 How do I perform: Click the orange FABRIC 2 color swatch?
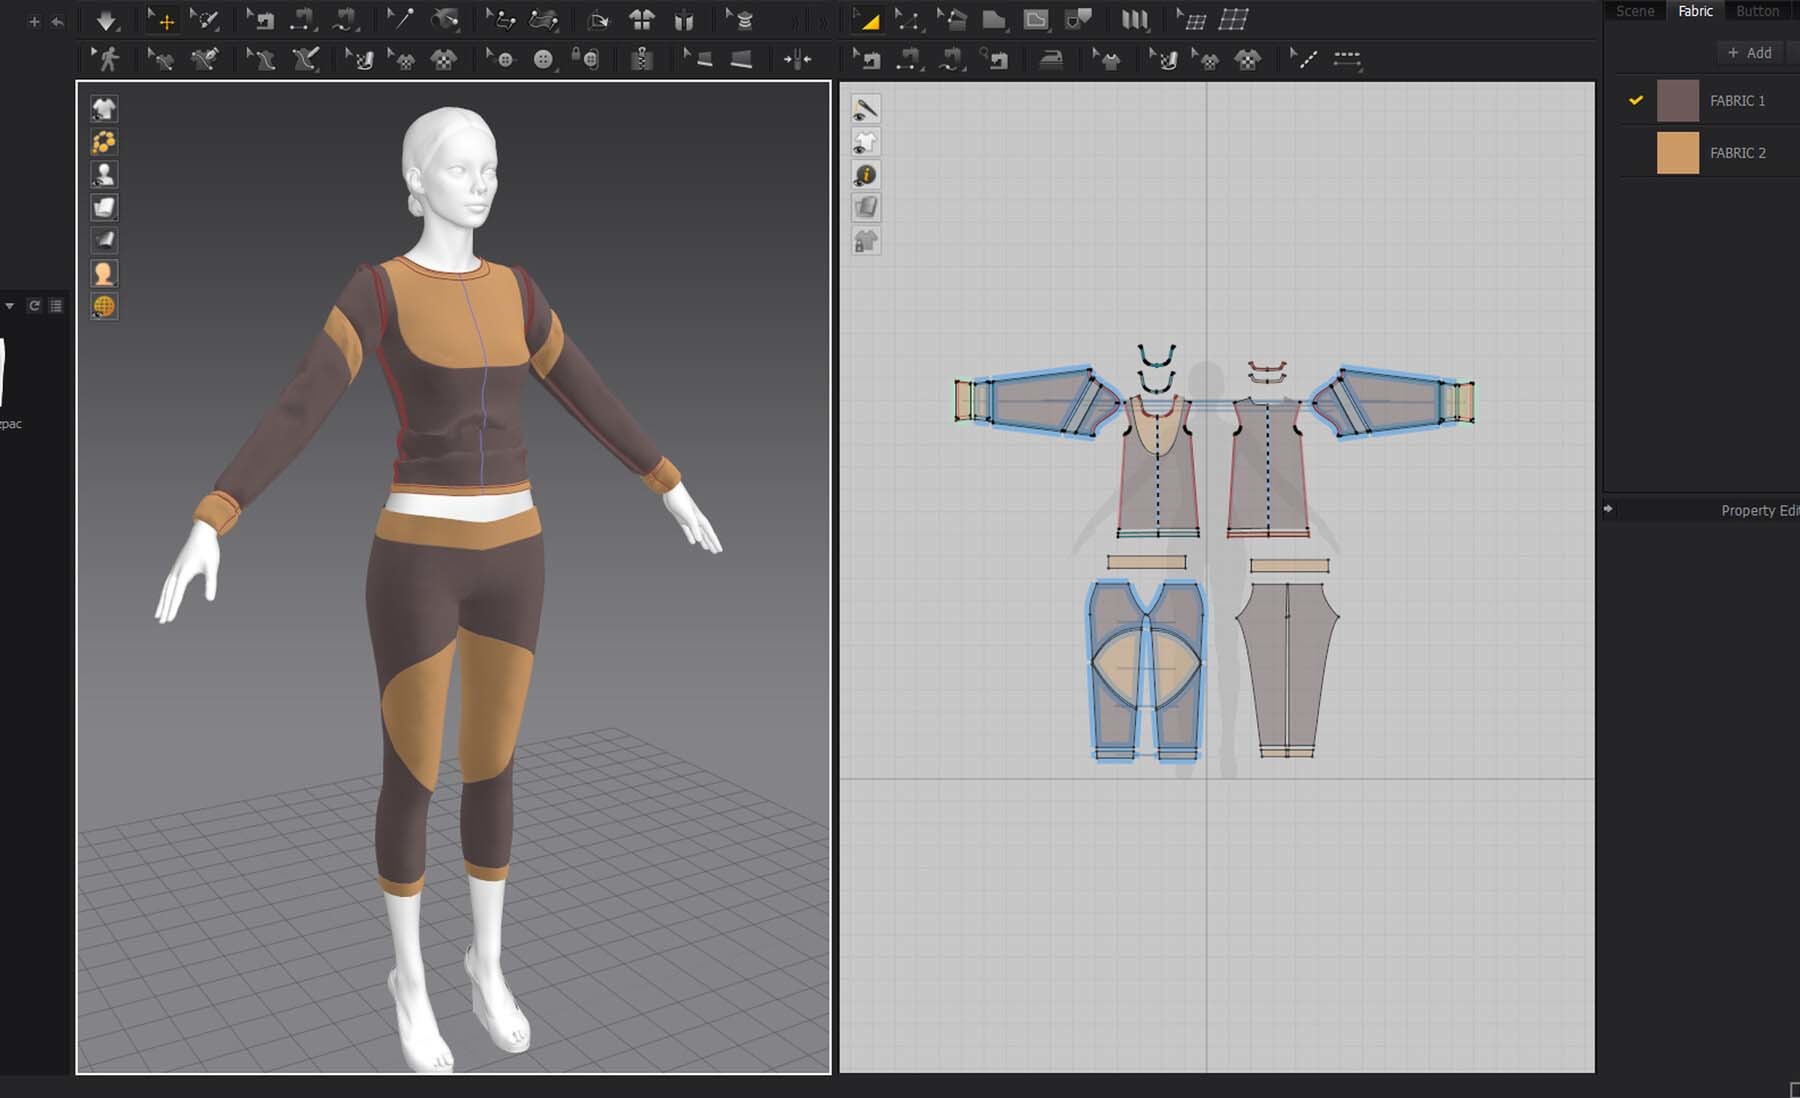pyautogui.click(x=1677, y=153)
